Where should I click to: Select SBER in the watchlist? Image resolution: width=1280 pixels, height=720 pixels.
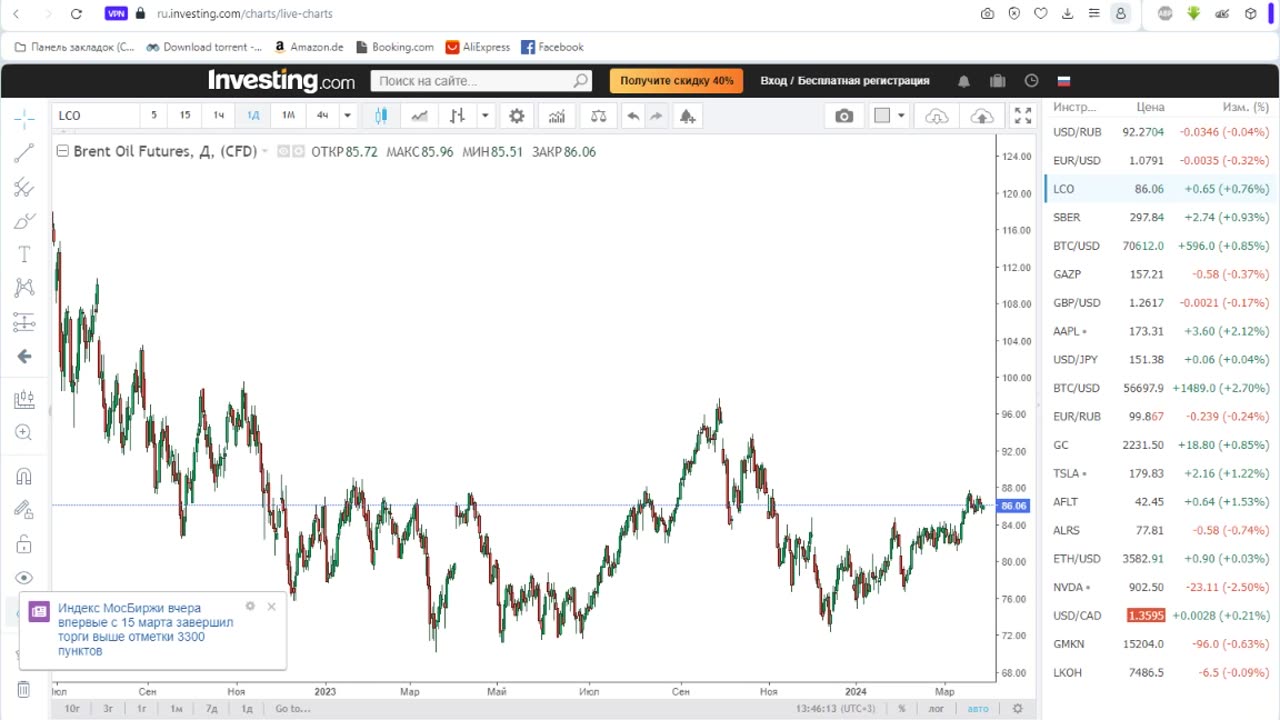point(1160,217)
